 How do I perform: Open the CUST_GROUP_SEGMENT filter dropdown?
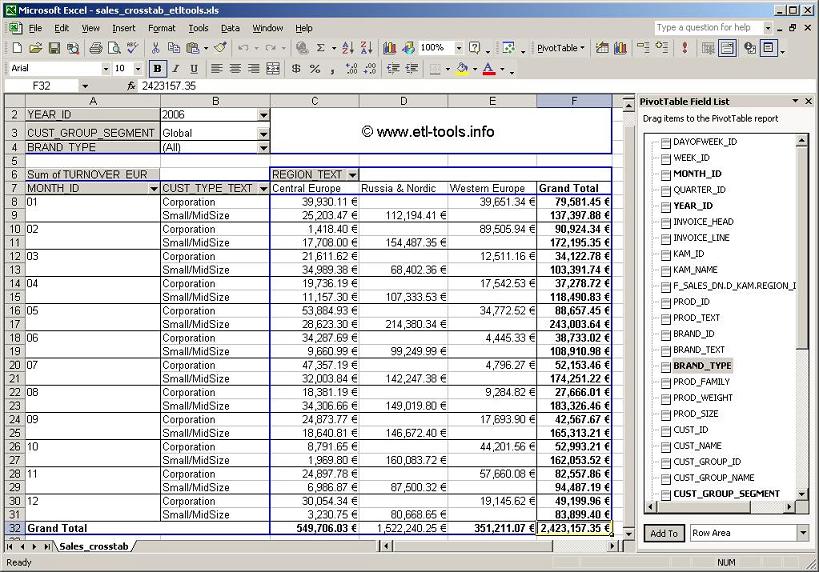click(x=263, y=134)
